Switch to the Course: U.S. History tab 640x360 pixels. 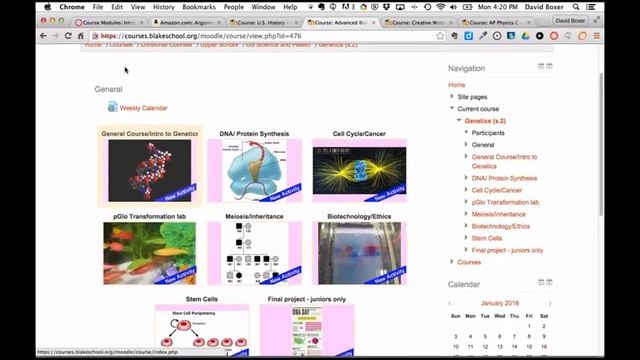pyautogui.click(x=263, y=22)
